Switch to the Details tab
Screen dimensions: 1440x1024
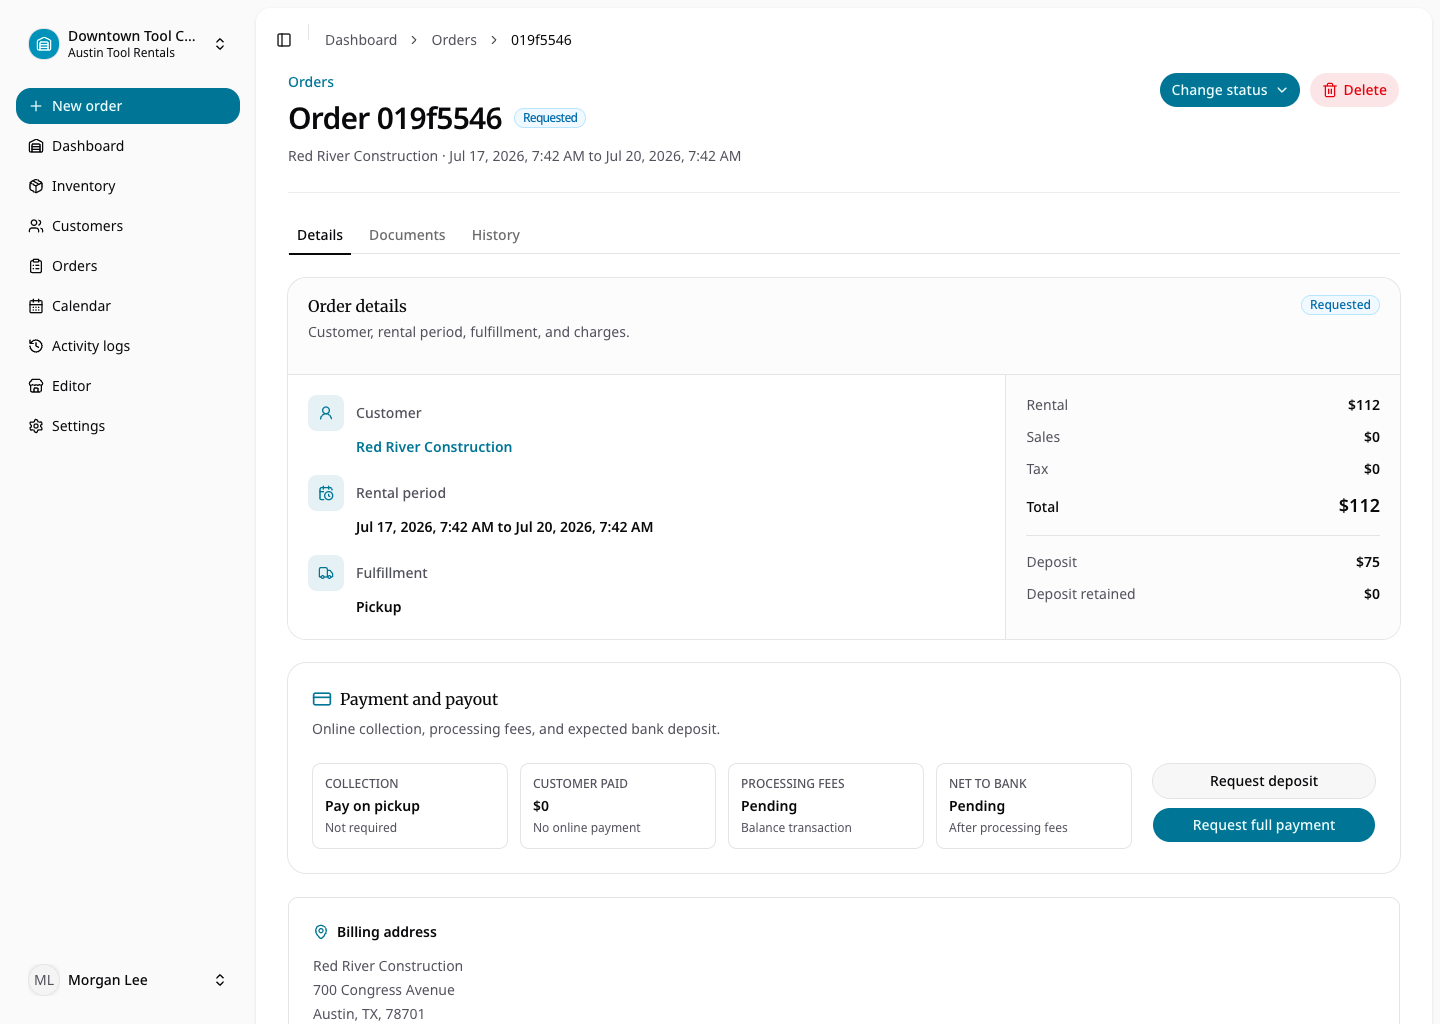pos(320,235)
